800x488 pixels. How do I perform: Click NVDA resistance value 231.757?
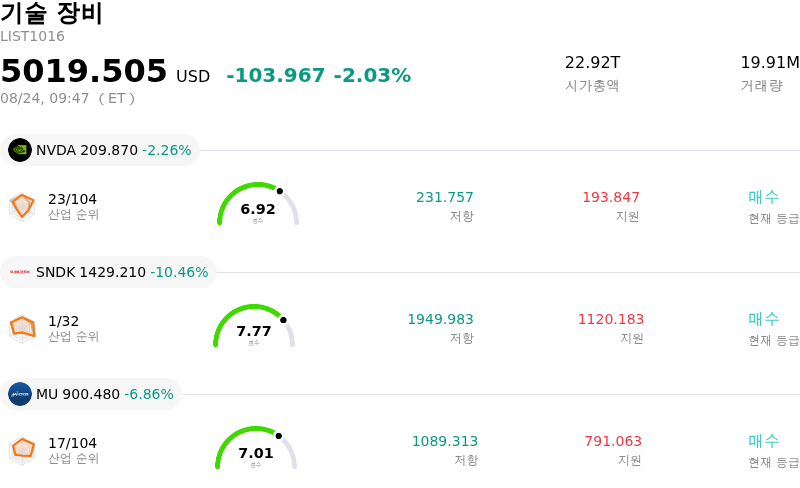click(x=445, y=197)
